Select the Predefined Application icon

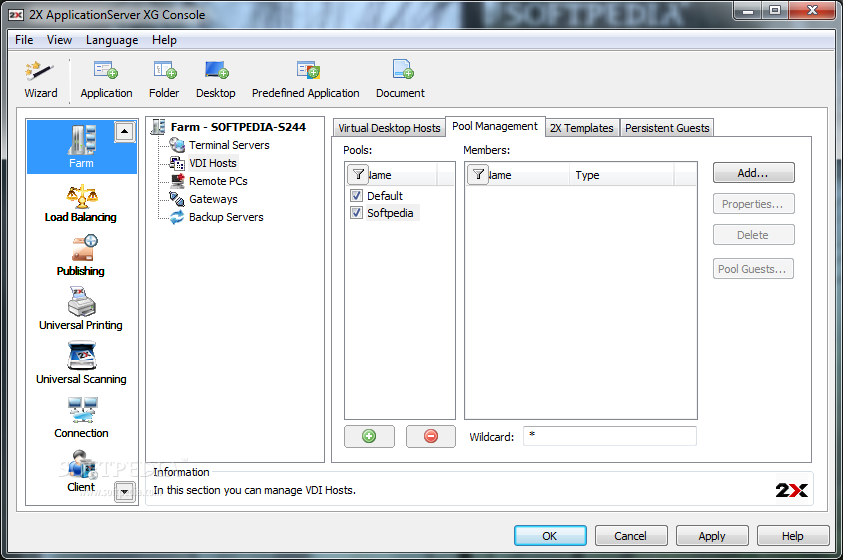pos(305,80)
